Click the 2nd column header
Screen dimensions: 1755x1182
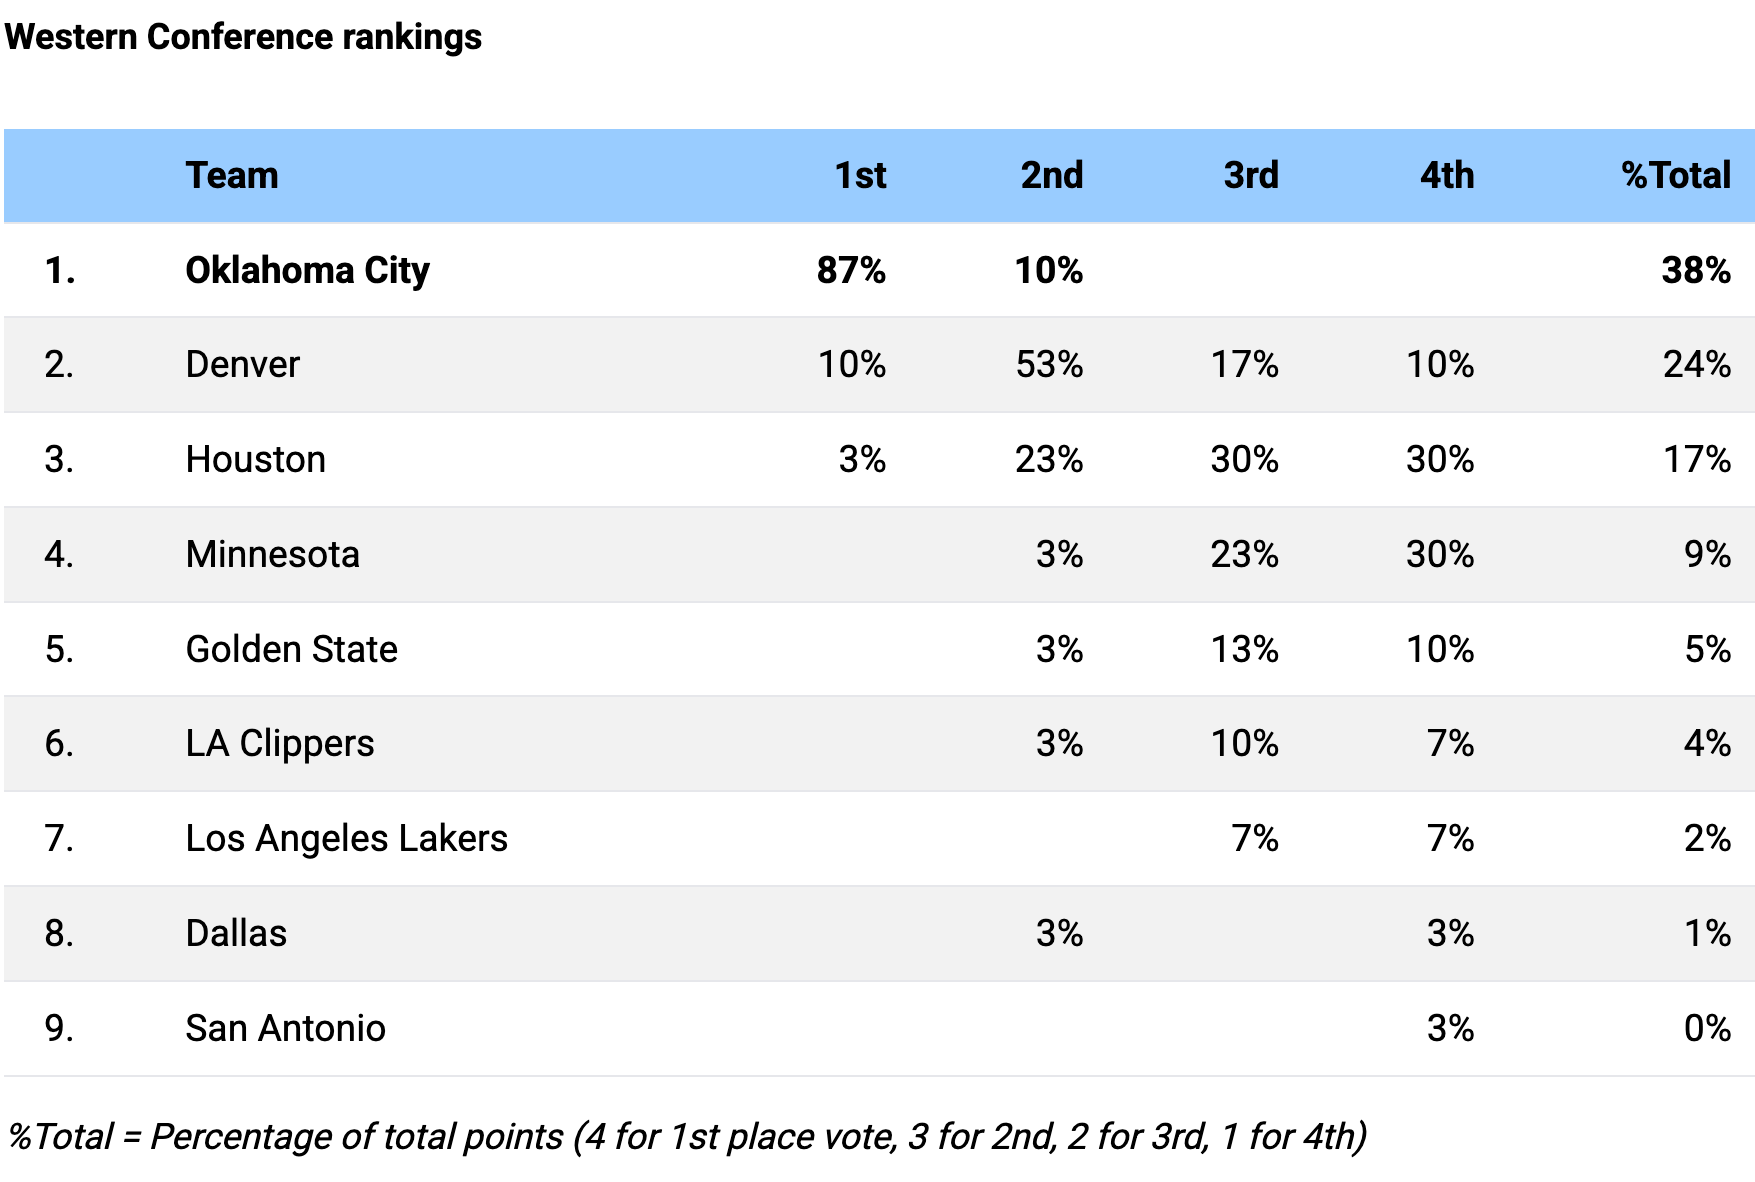click(x=1051, y=175)
